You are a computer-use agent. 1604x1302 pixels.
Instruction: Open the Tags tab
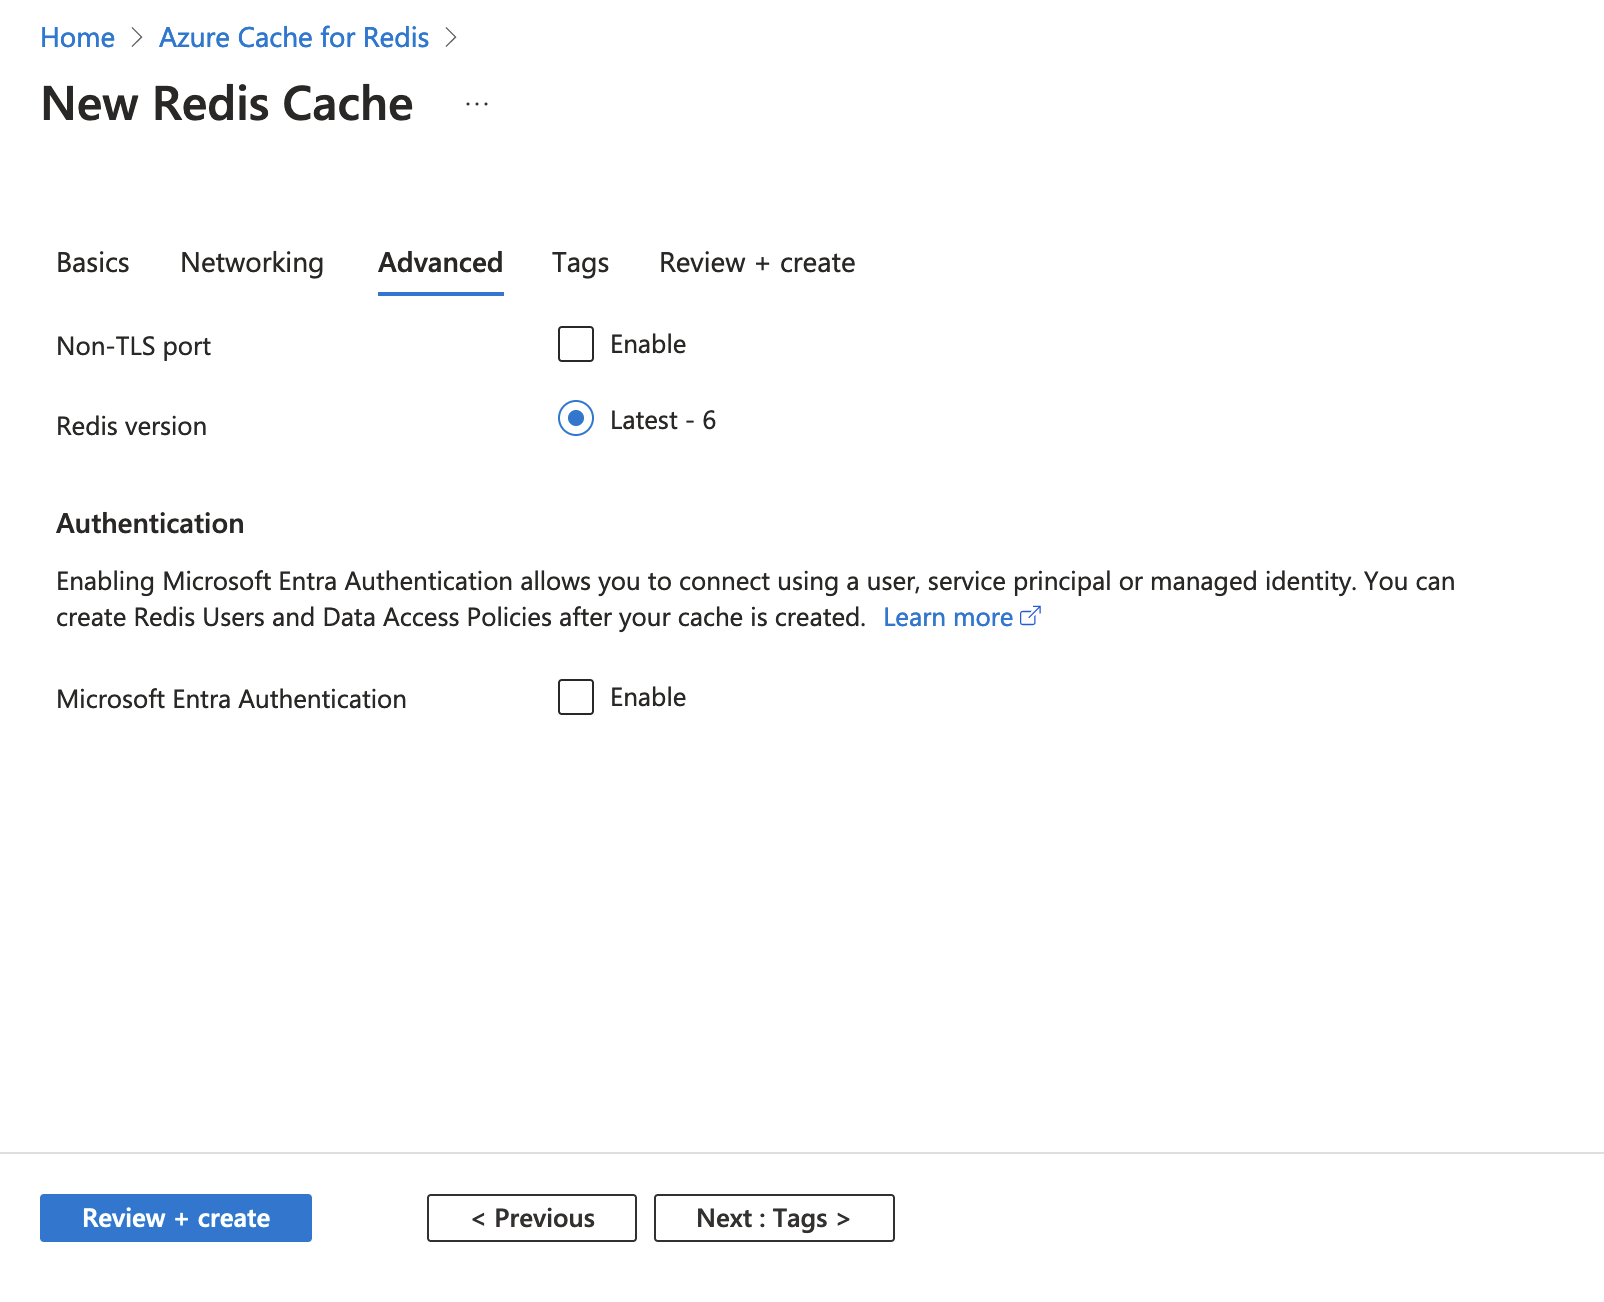[580, 263]
